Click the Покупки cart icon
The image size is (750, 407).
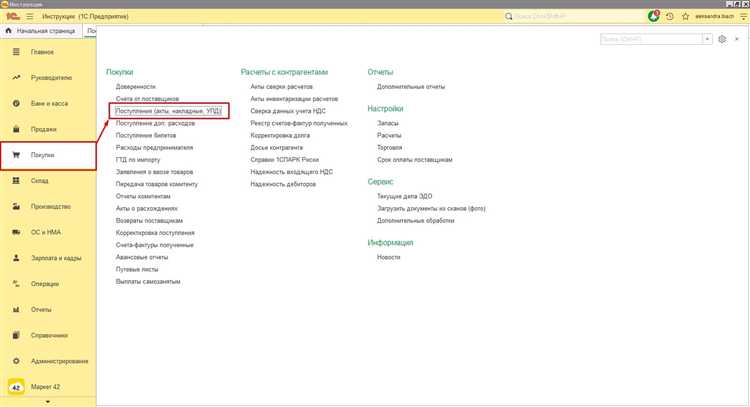[x=16, y=155]
